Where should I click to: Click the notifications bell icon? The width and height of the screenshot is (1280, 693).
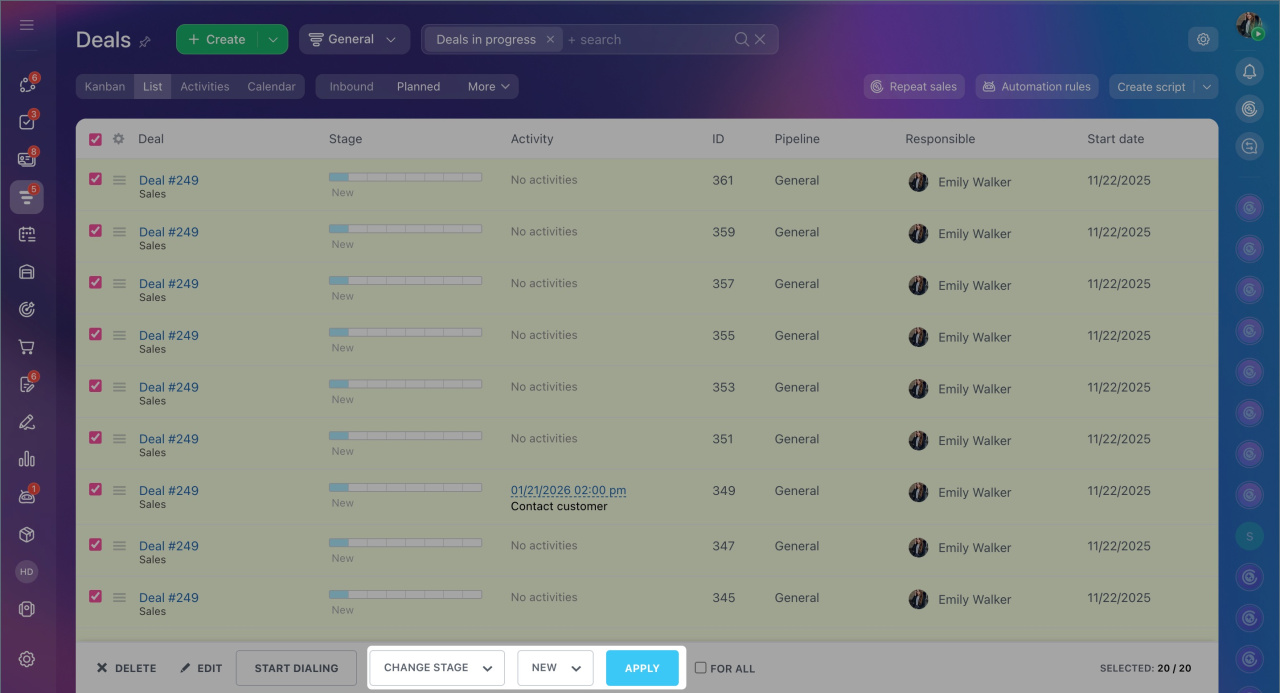(1249, 71)
